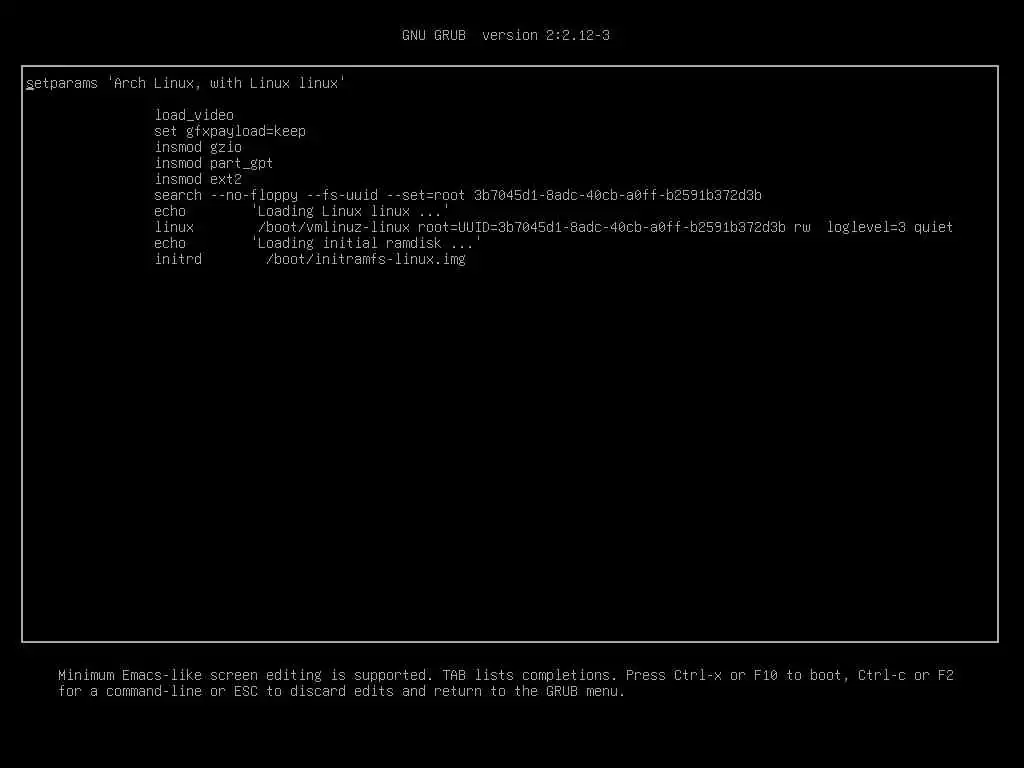
Task: Click the setparams 'Arch Linux, with Linux linux' line
Action: pyautogui.click(x=185, y=84)
